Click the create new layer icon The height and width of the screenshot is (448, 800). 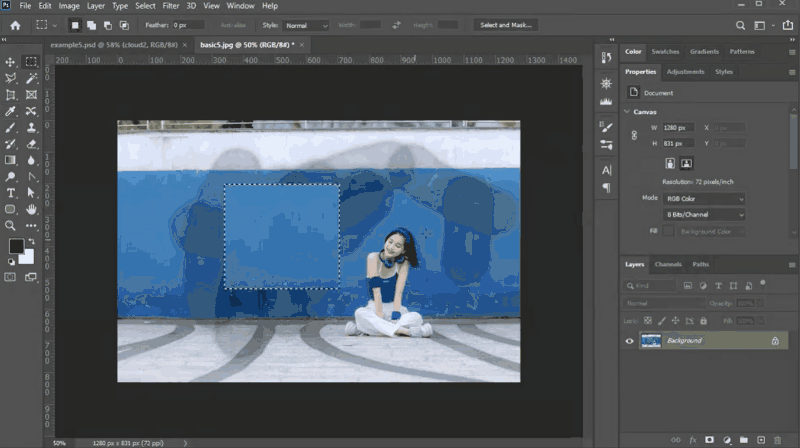click(760, 439)
